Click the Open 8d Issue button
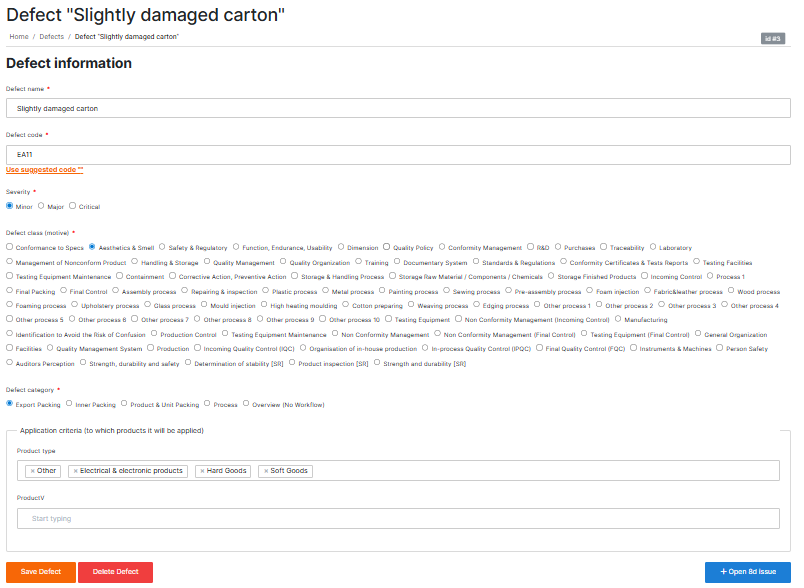This screenshot has width=804, height=588. click(748, 572)
